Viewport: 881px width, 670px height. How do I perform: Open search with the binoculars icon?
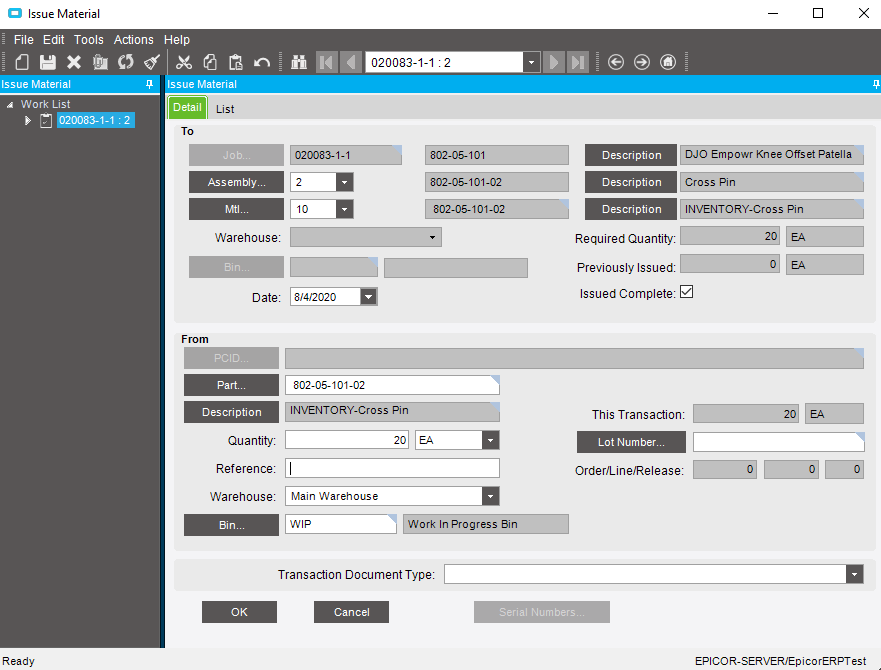point(298,62)
